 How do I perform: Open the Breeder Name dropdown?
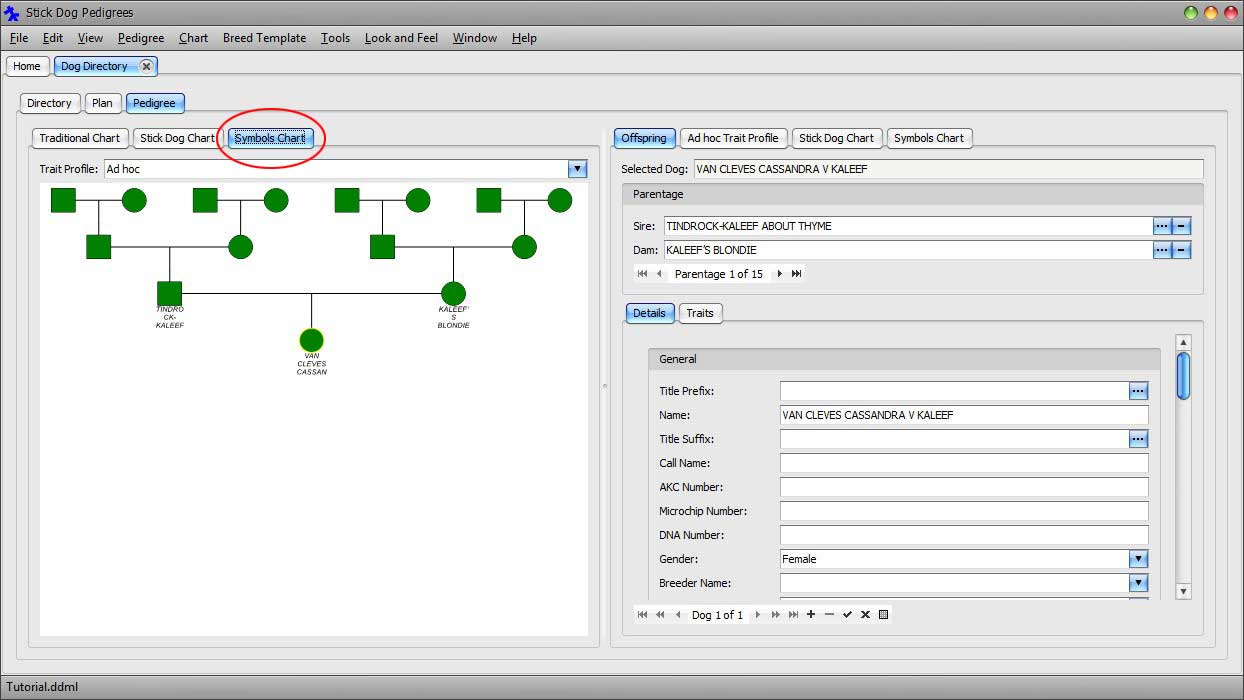[x=1140, y=583]
